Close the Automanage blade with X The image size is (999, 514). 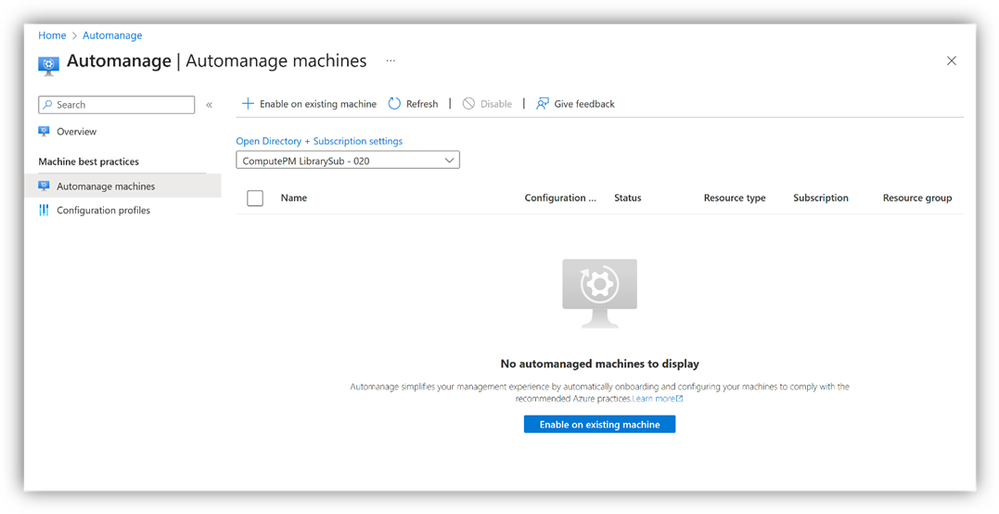click(951, 61)
